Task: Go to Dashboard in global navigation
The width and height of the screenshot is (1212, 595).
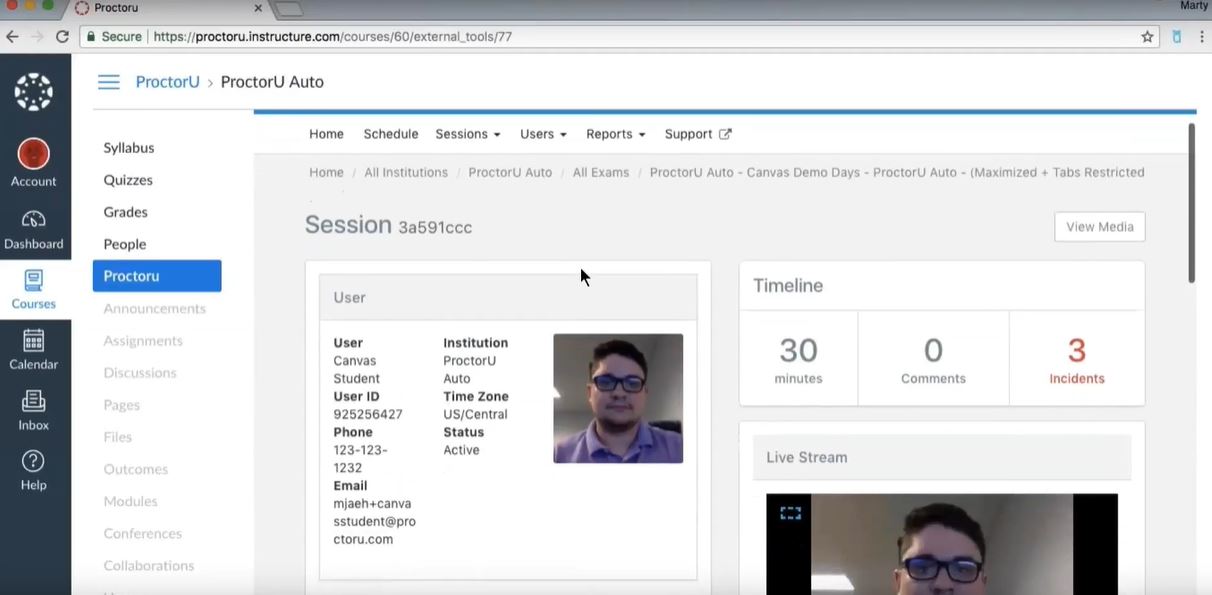Action: pyautogui.click(x=34, y=230)
